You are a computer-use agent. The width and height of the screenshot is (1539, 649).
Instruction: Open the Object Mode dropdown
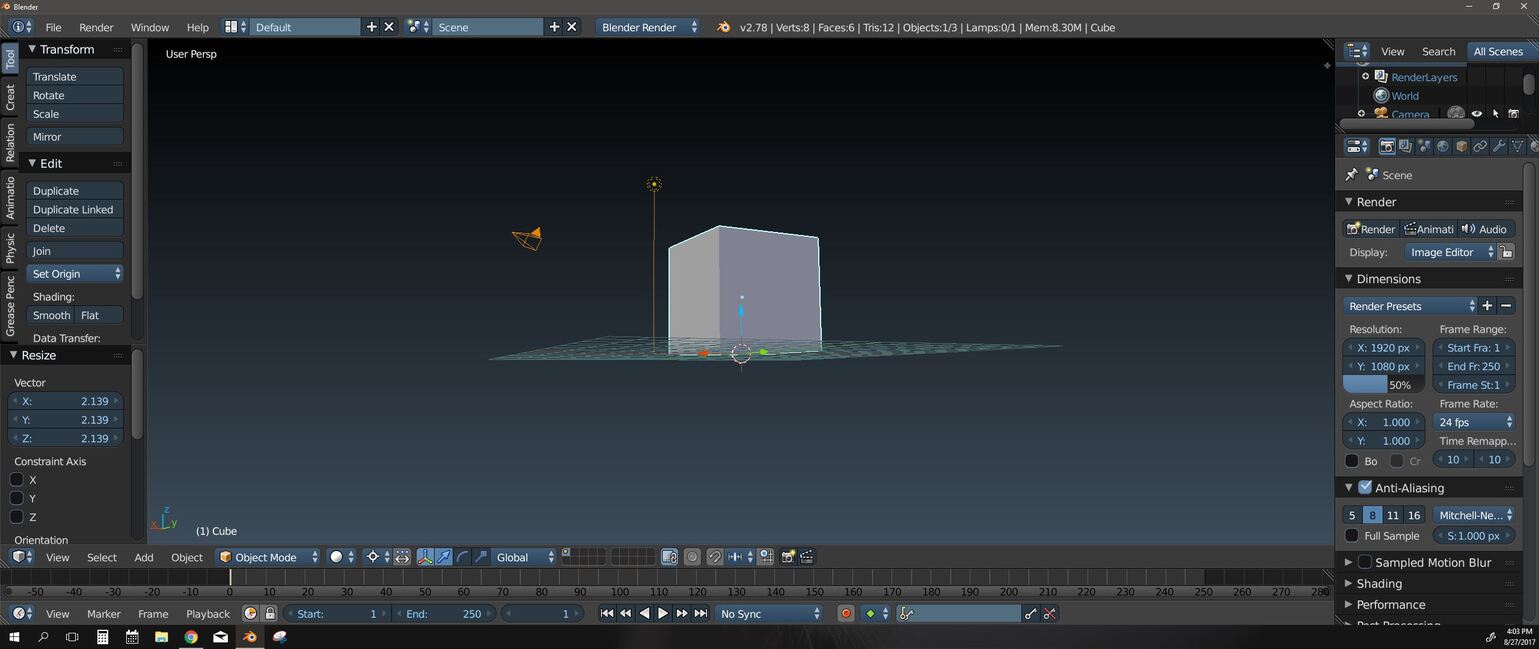tap(265, 557)
